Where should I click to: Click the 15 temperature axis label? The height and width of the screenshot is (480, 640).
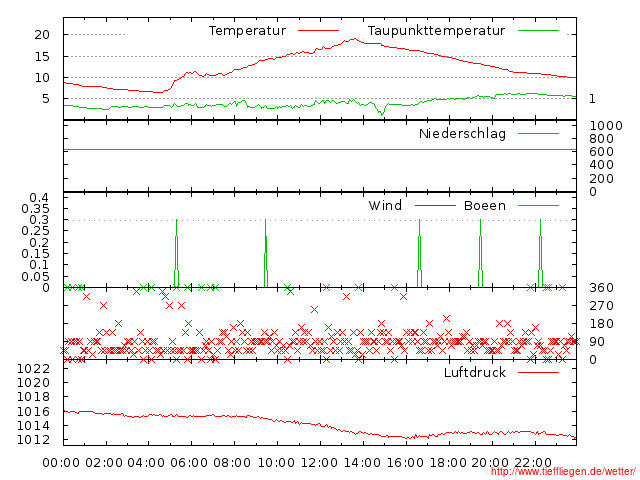pos(42,57)
